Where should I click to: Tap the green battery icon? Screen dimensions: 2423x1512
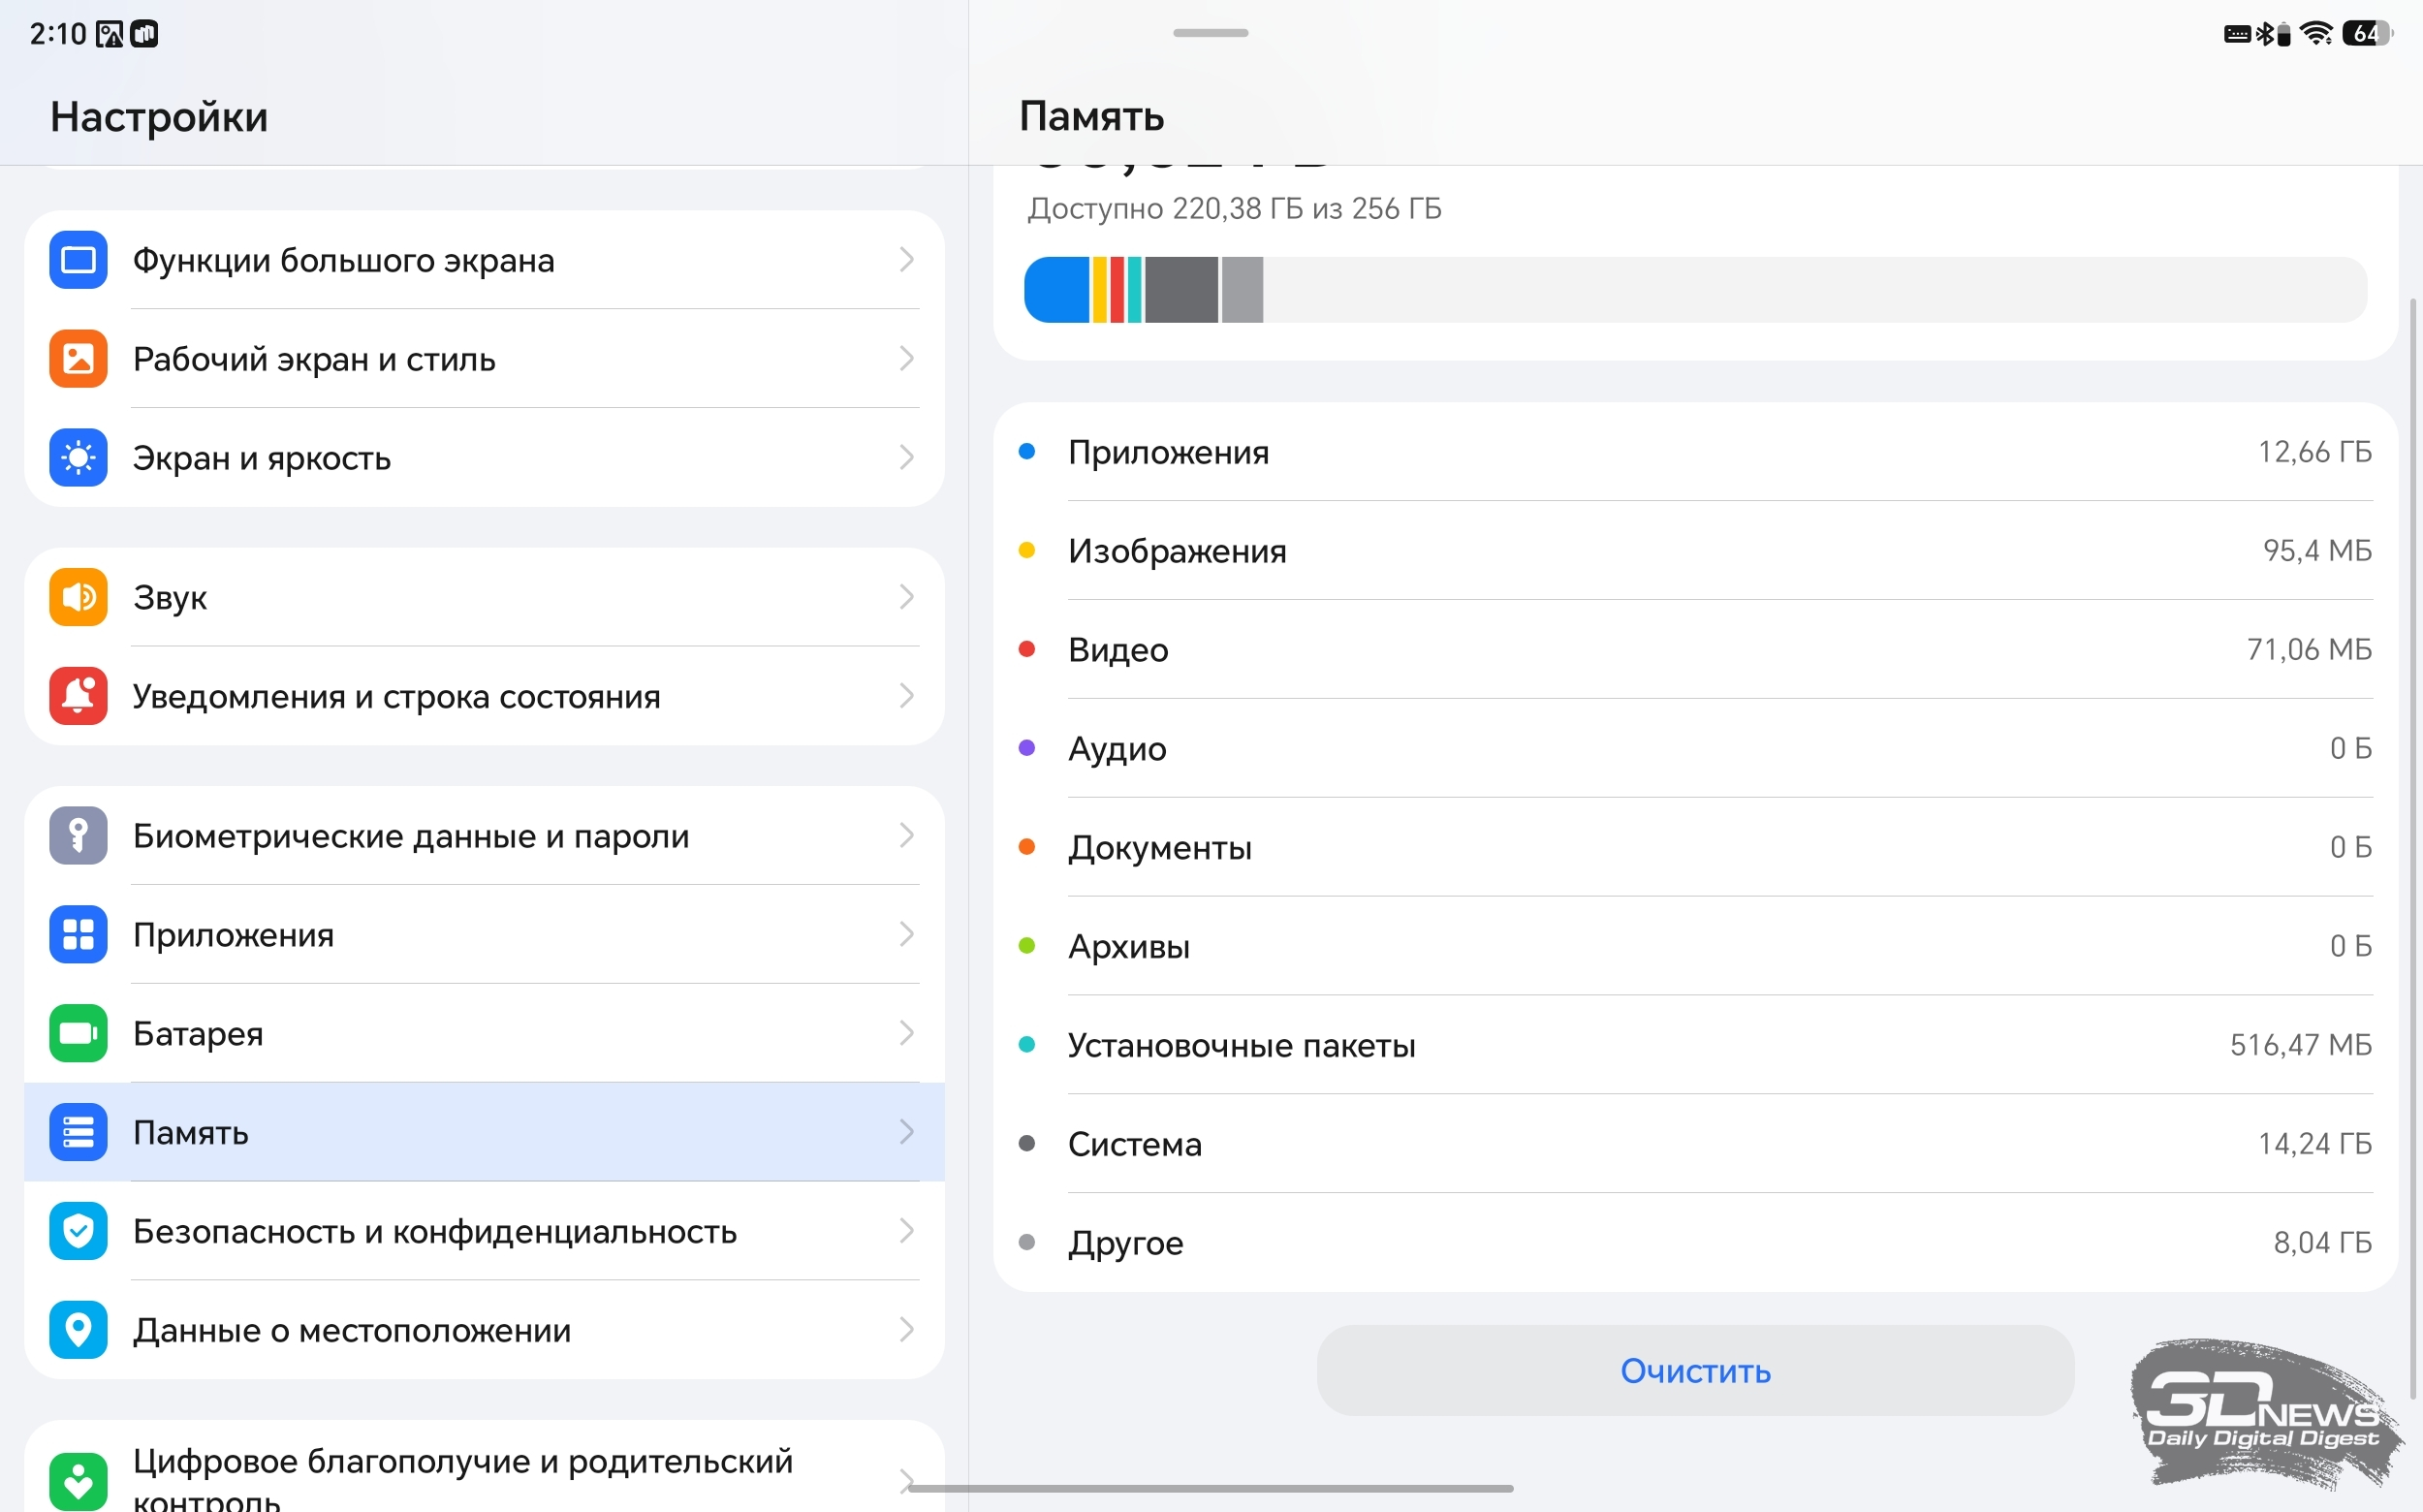[x=78, y=1033]
